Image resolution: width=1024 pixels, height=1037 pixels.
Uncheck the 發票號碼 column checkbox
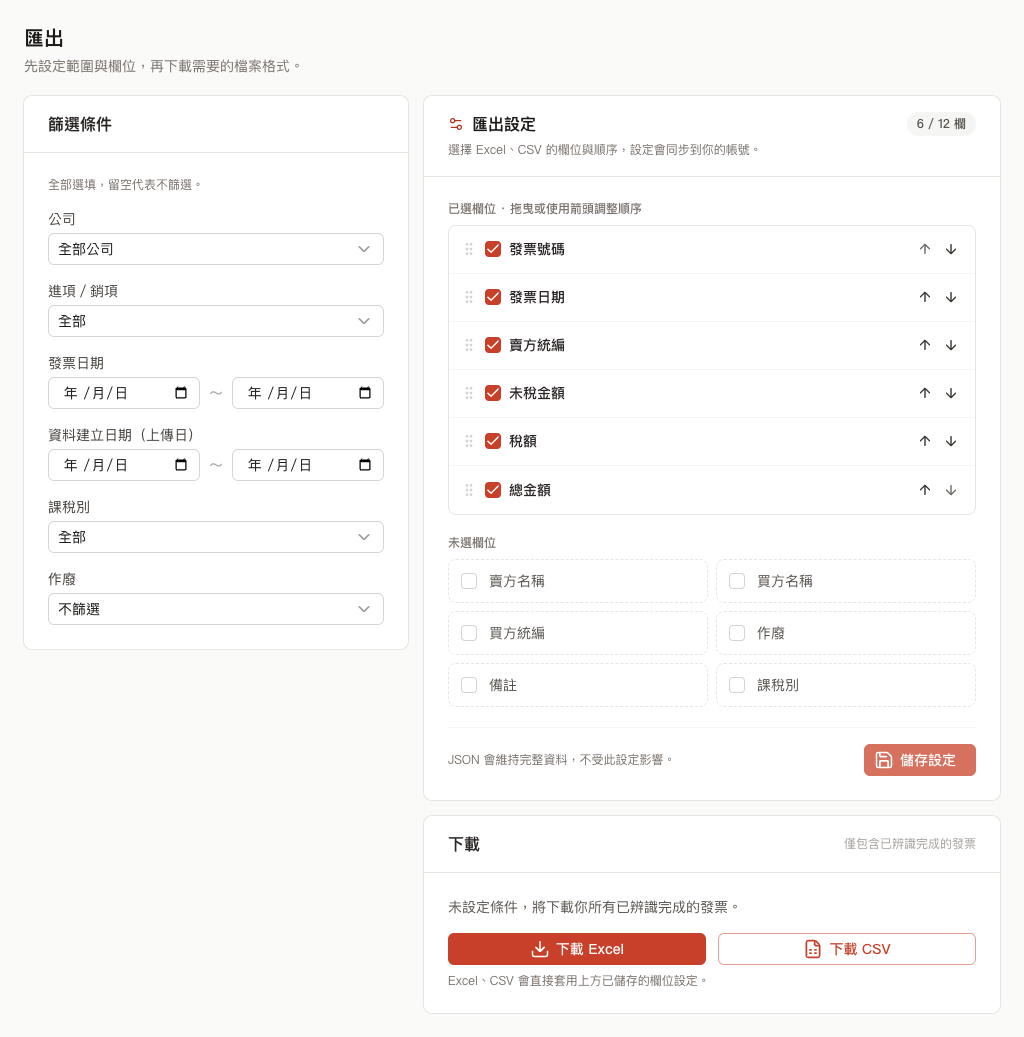pos(493,249)
